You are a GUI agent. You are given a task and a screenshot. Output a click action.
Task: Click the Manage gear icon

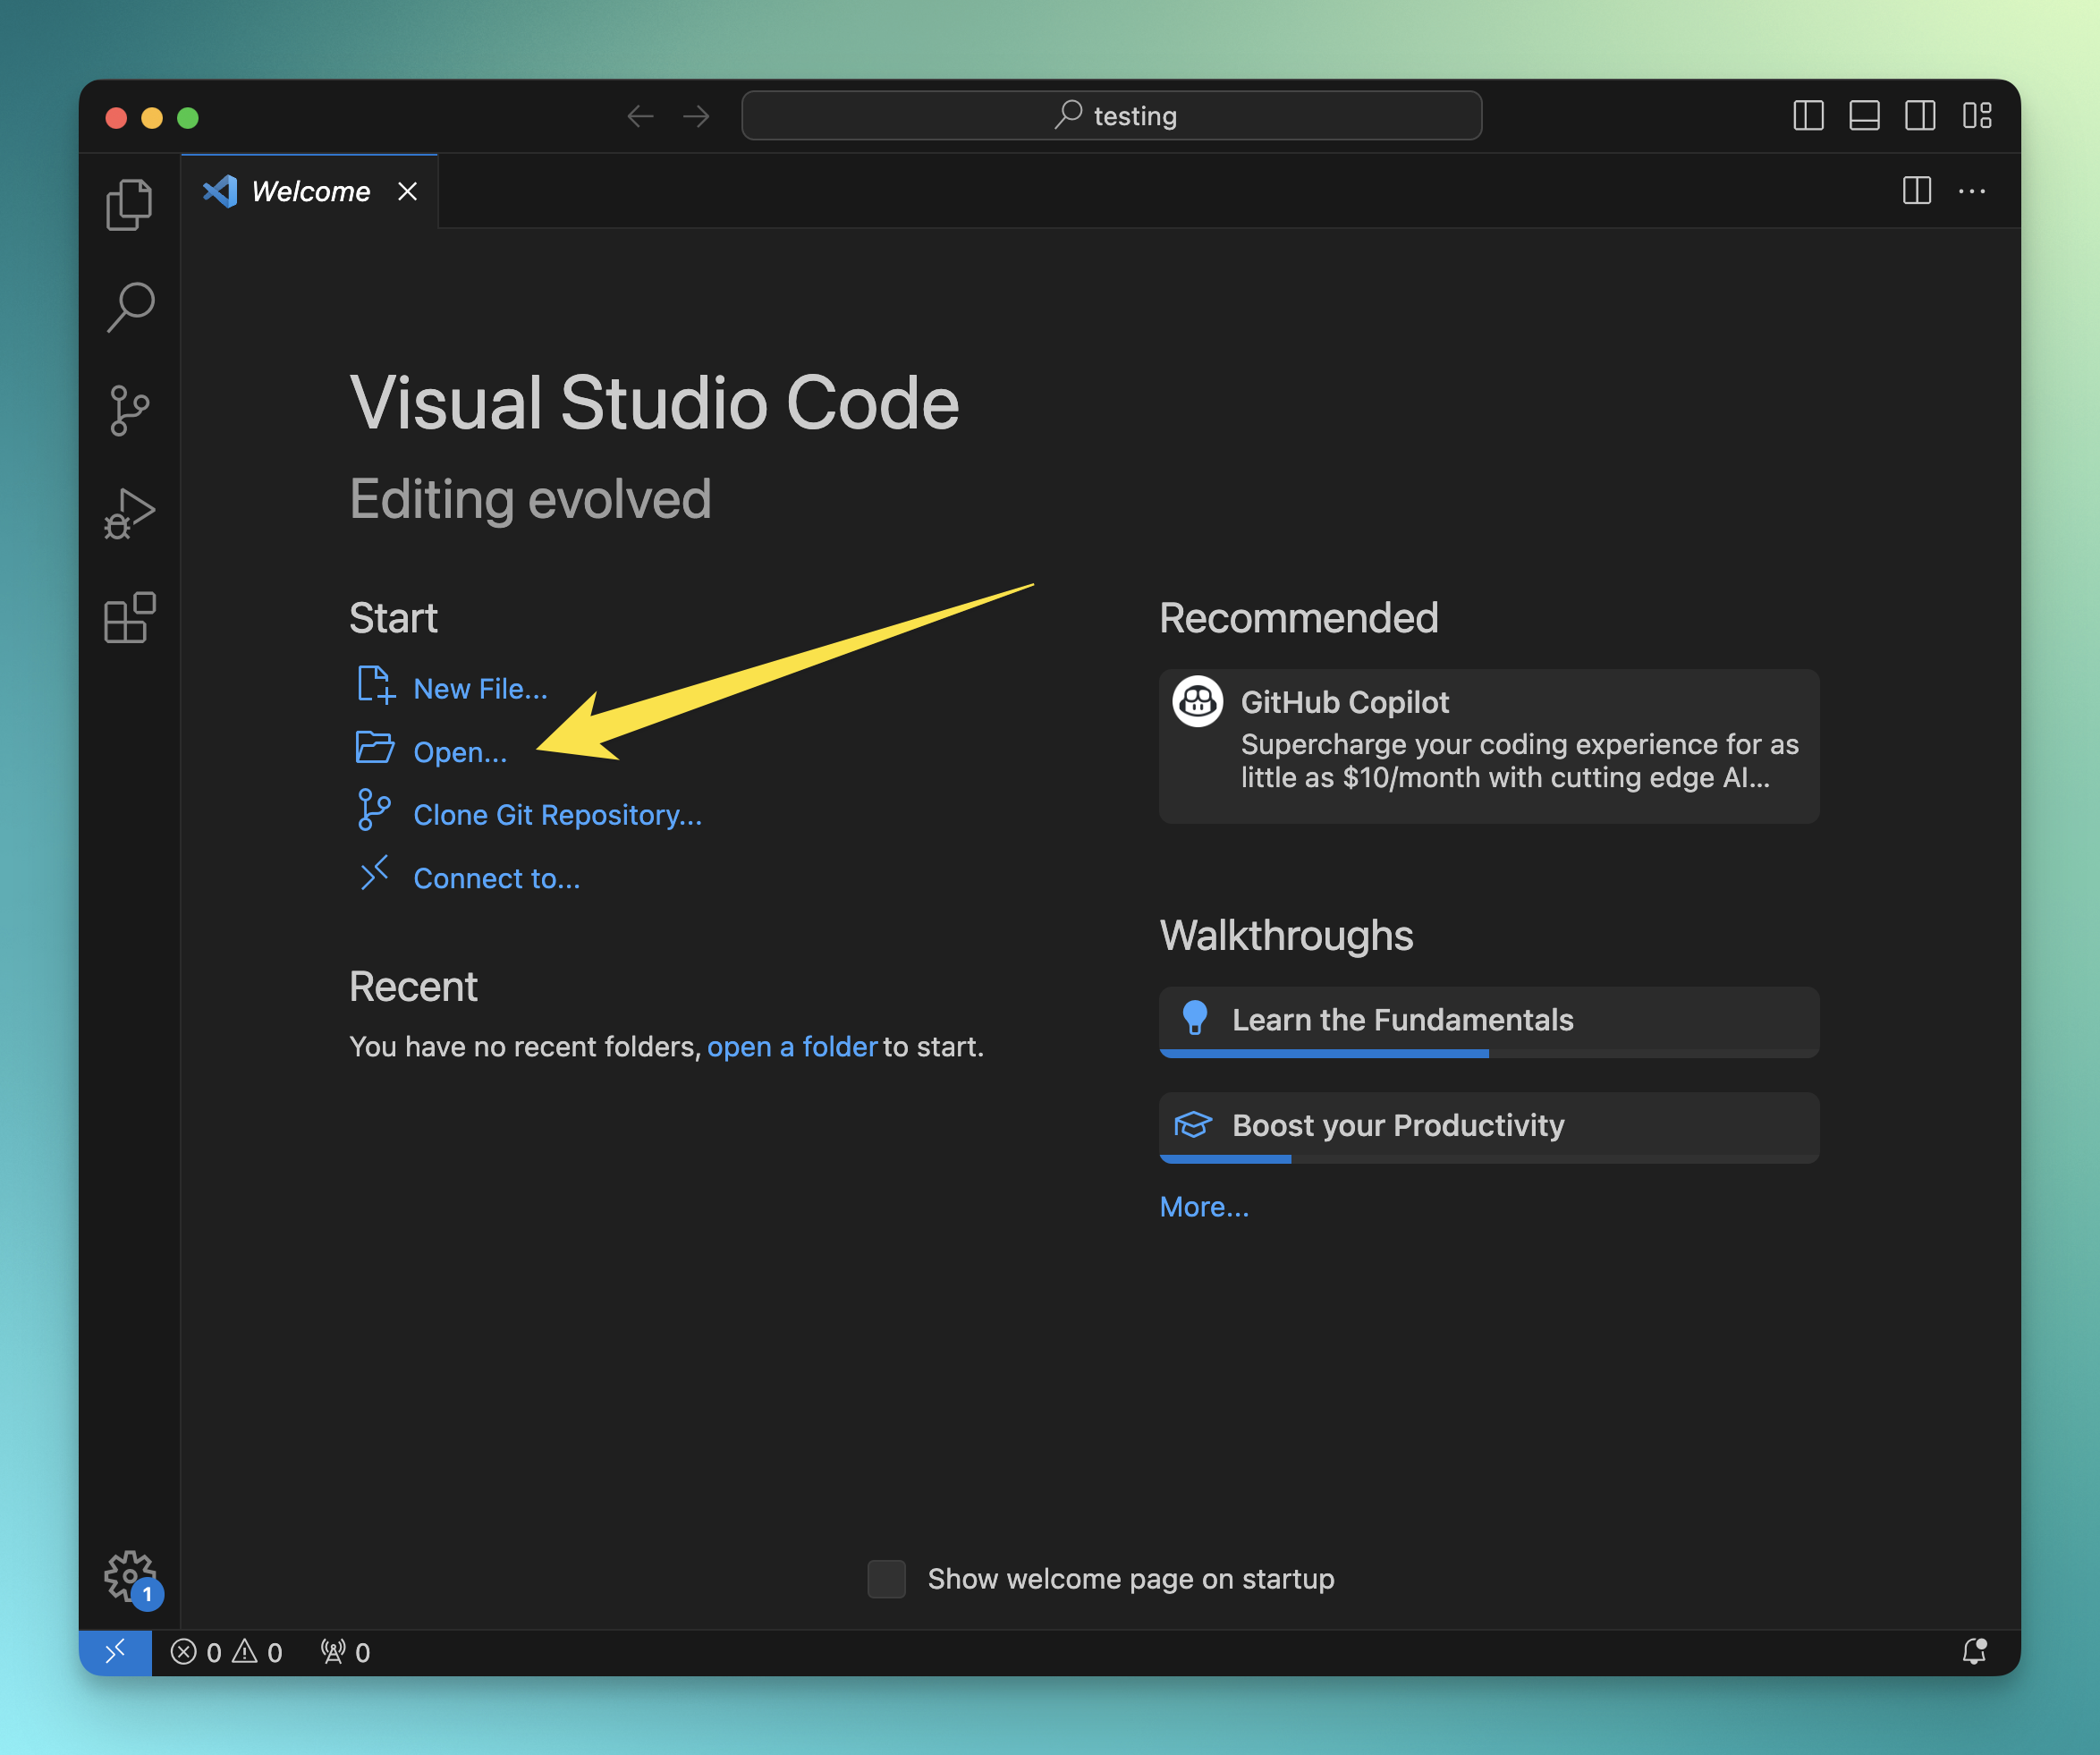[x=129, y=1575]
